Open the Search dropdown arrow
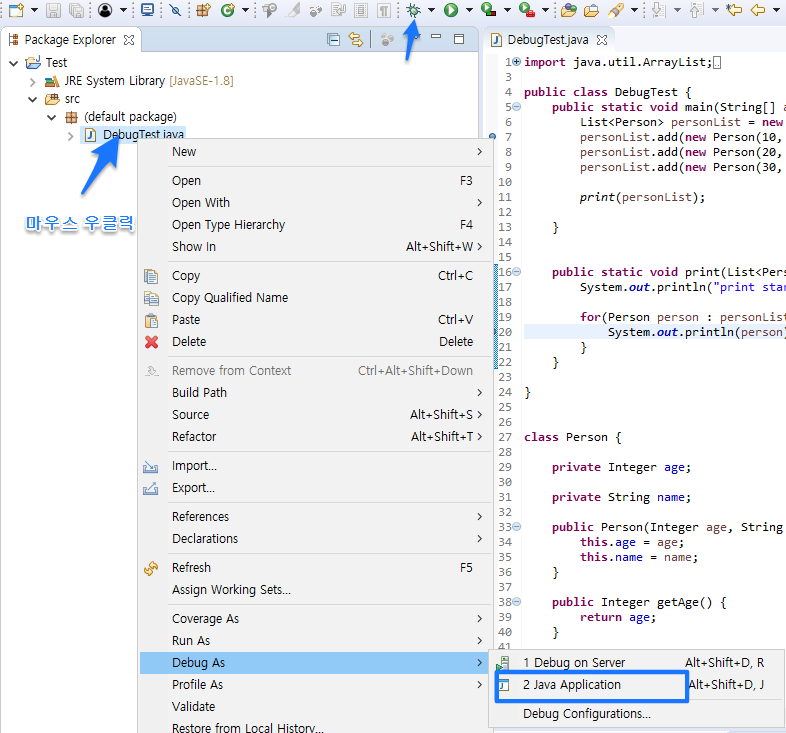Image resolution: width=786 pixels, height=733 pixels. (x=635, y=10)
